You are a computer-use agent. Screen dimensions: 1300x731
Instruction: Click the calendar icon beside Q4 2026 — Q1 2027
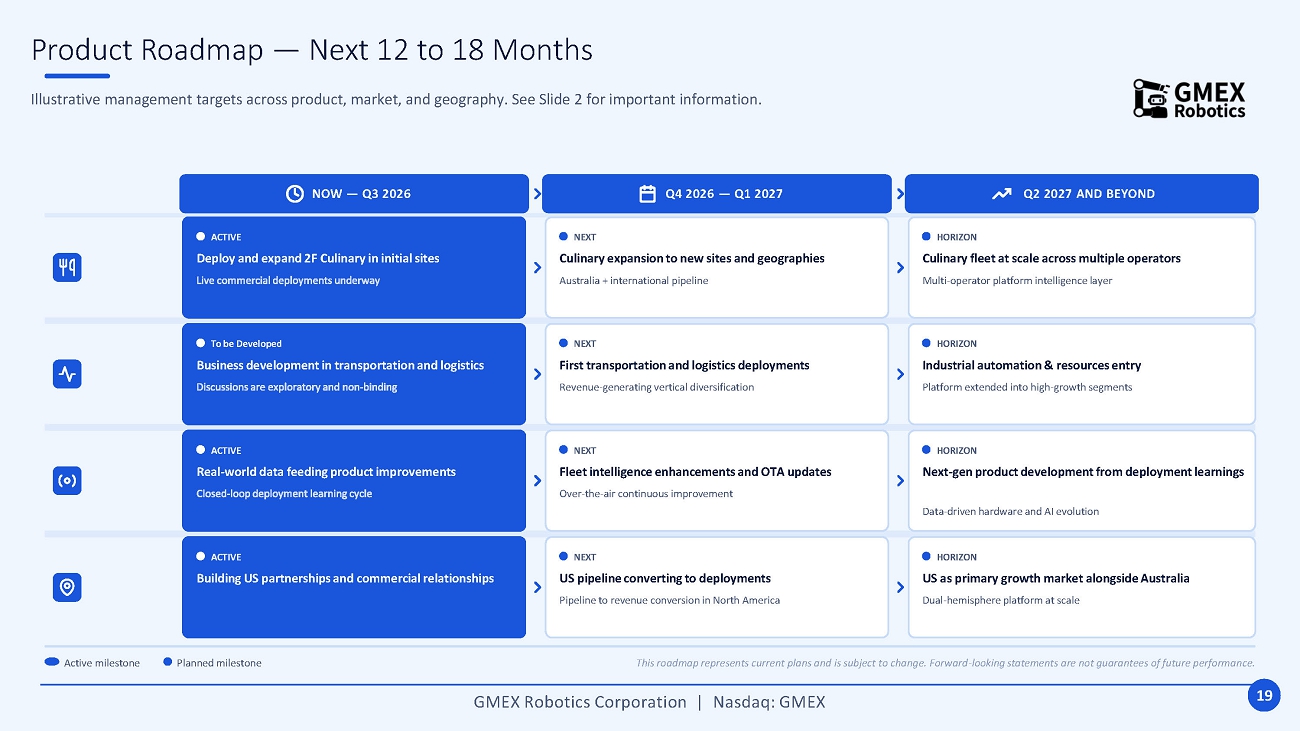(x=648, y=194)
